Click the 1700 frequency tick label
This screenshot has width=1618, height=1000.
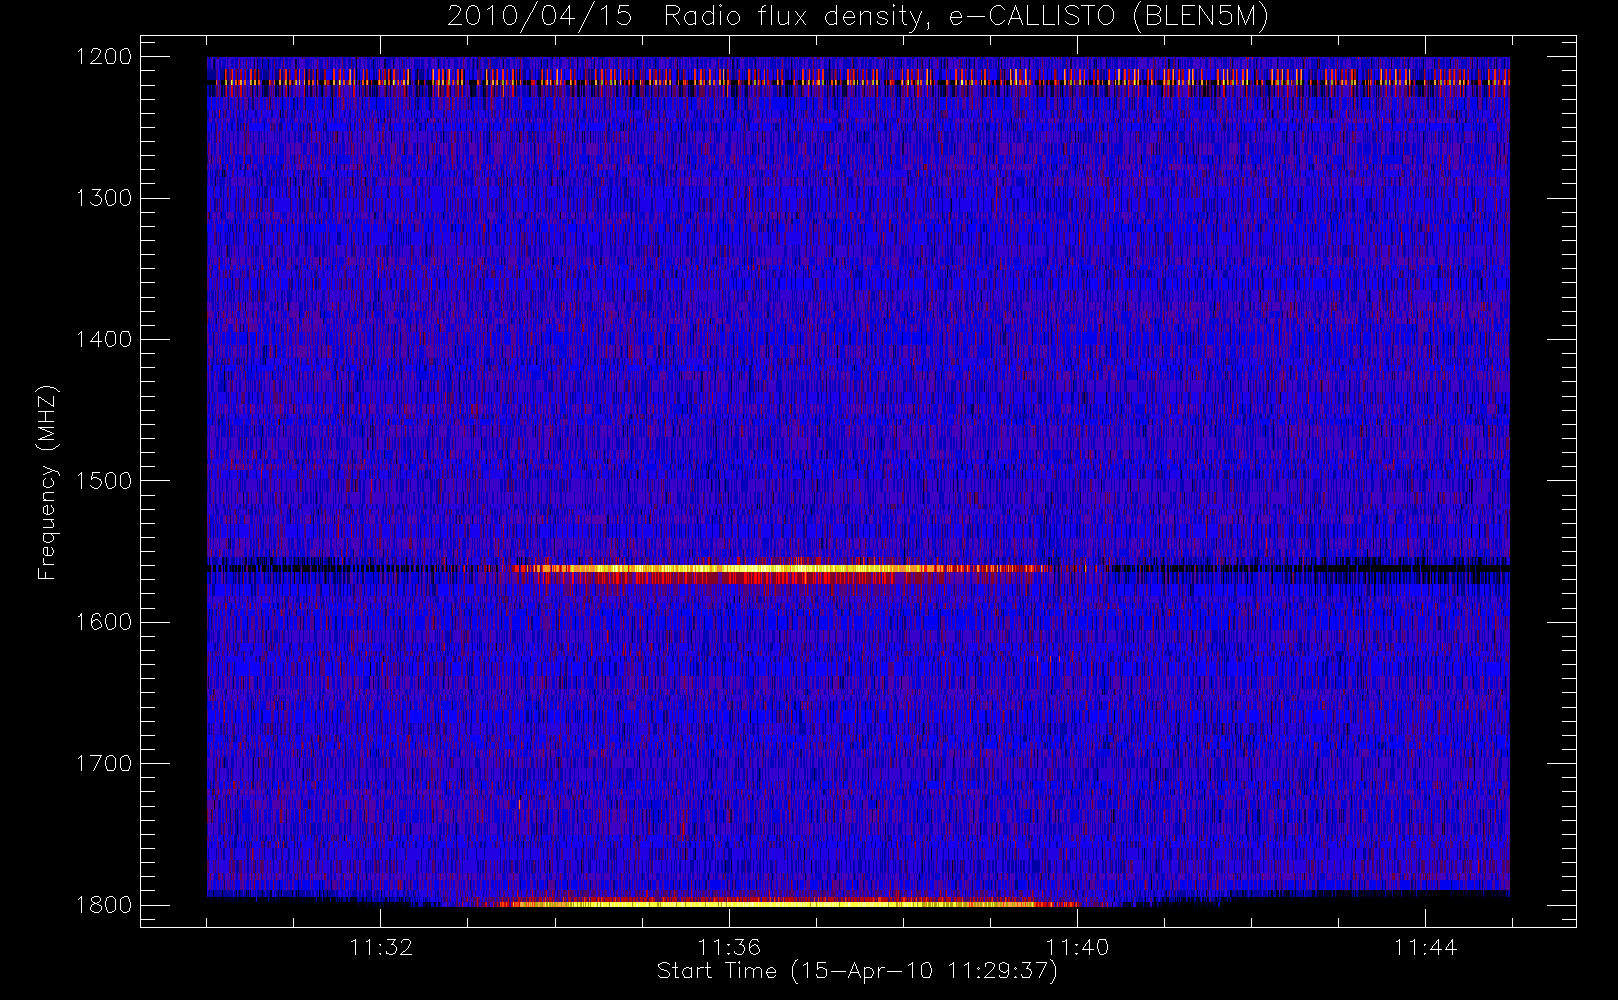[104, 764]
